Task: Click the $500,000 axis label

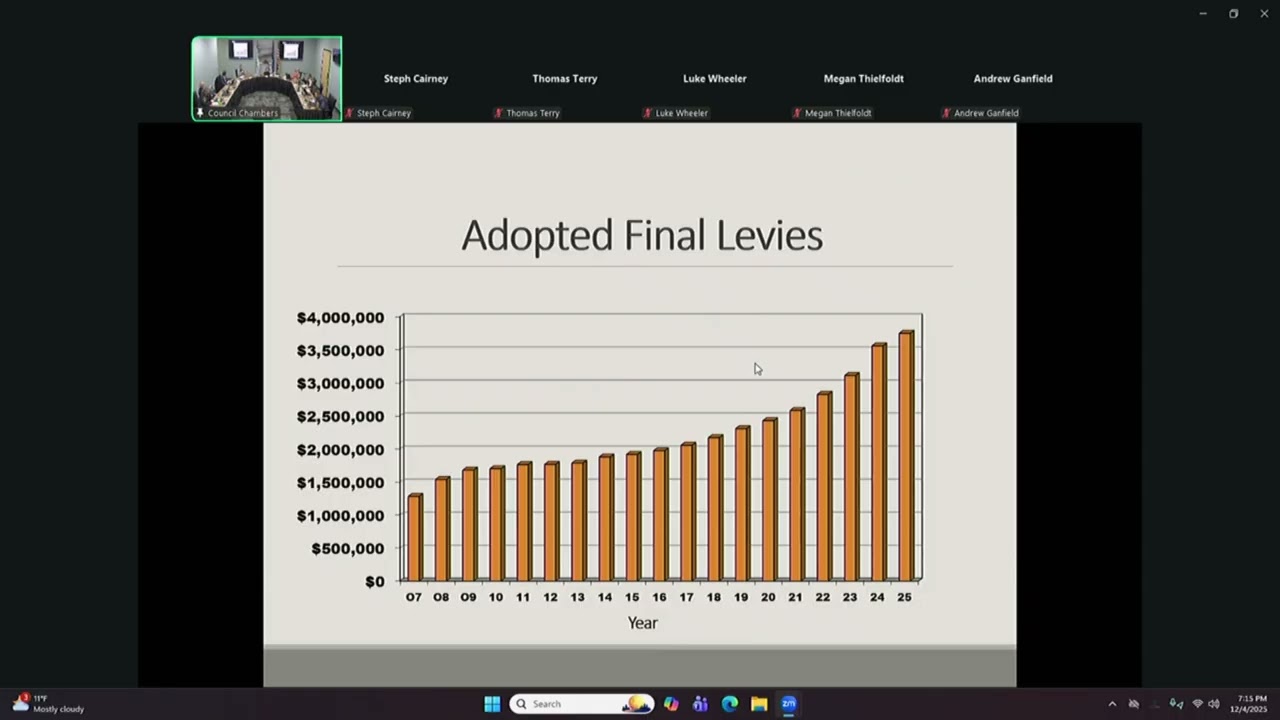Action: [347, 549]
